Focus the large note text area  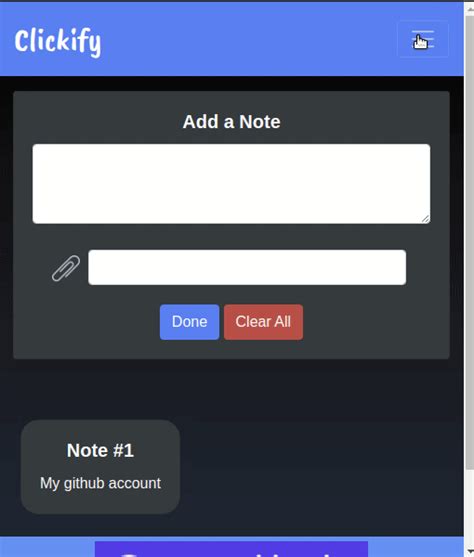[x=231, y=184]
